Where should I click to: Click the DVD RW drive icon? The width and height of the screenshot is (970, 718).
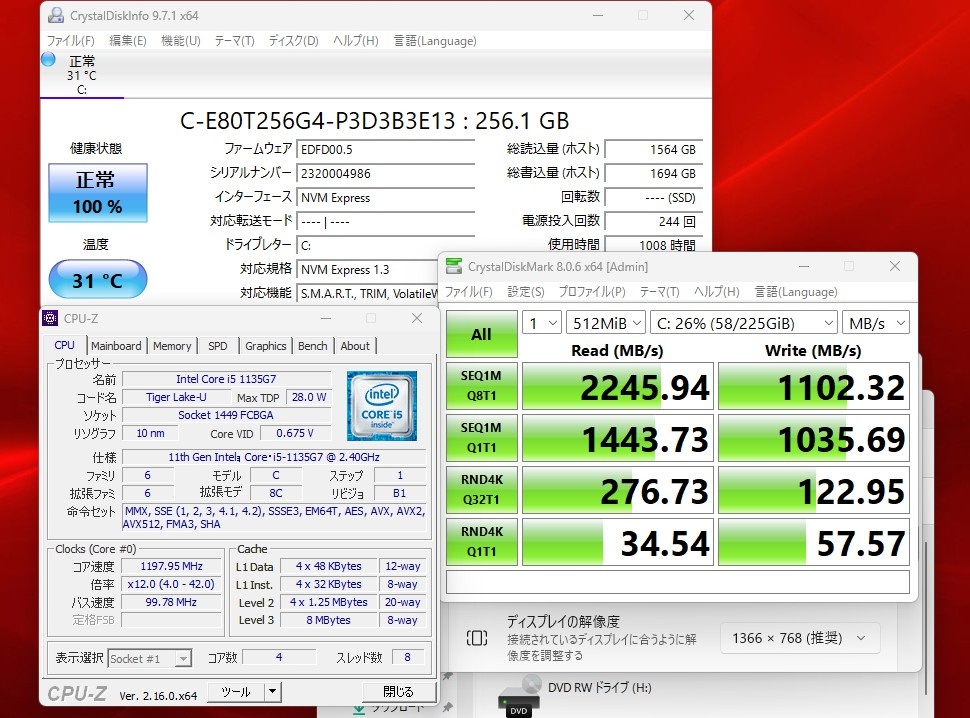(519, 696)
